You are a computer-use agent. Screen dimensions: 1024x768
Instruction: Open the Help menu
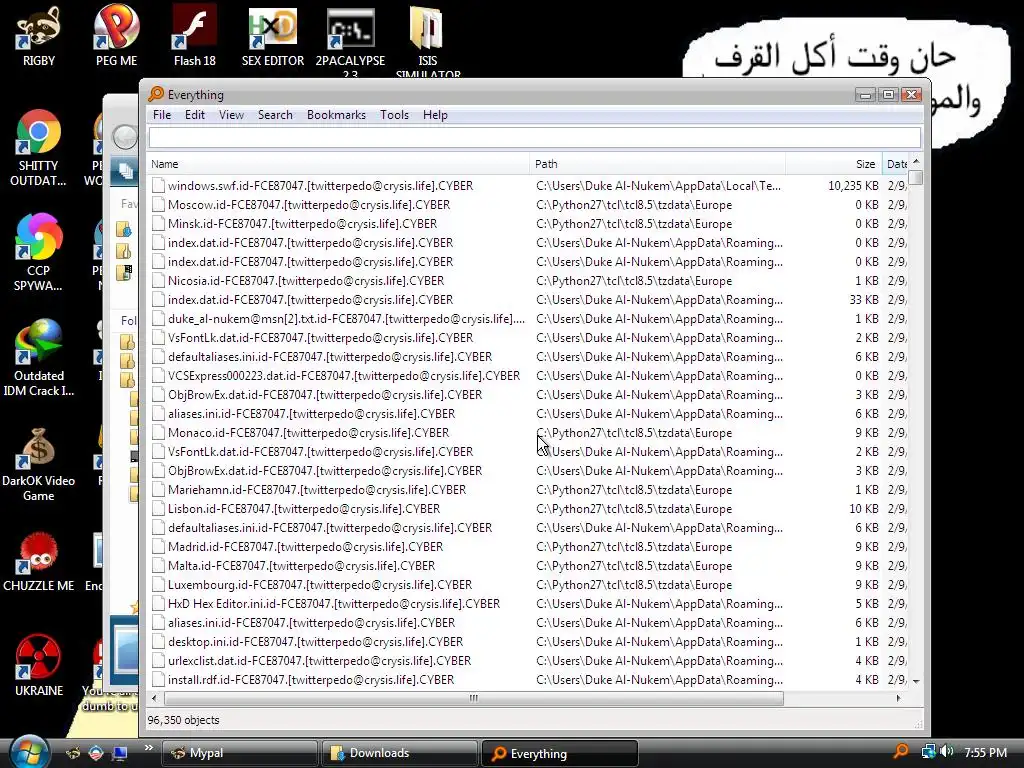[x=435, y=115]
